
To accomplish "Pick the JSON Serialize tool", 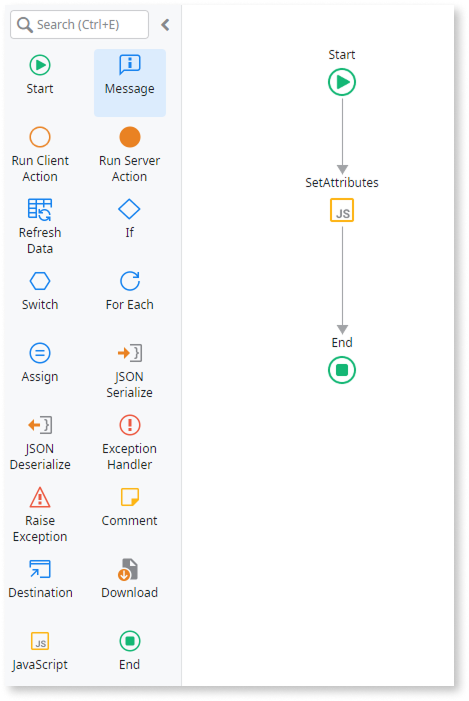I will pyautogui.click(x=130, y=371).
